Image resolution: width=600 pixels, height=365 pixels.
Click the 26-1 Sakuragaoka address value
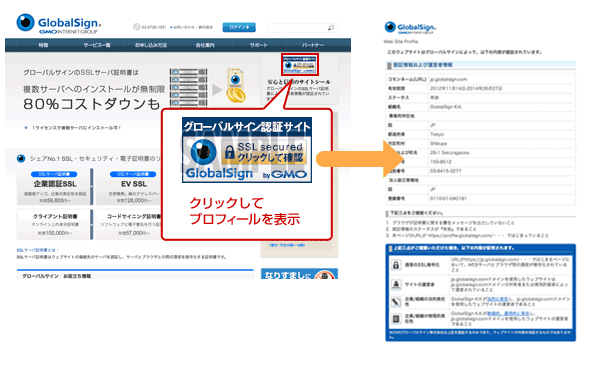[x=449, y=153]
